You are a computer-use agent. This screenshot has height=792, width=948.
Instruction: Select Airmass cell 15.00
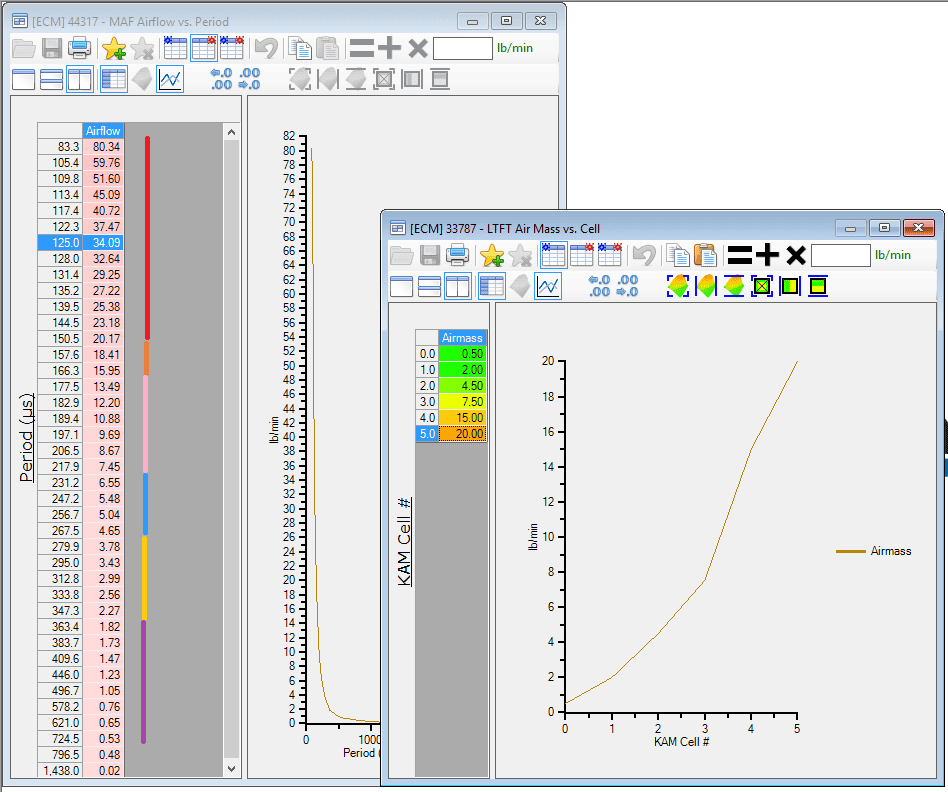(463, 418)
